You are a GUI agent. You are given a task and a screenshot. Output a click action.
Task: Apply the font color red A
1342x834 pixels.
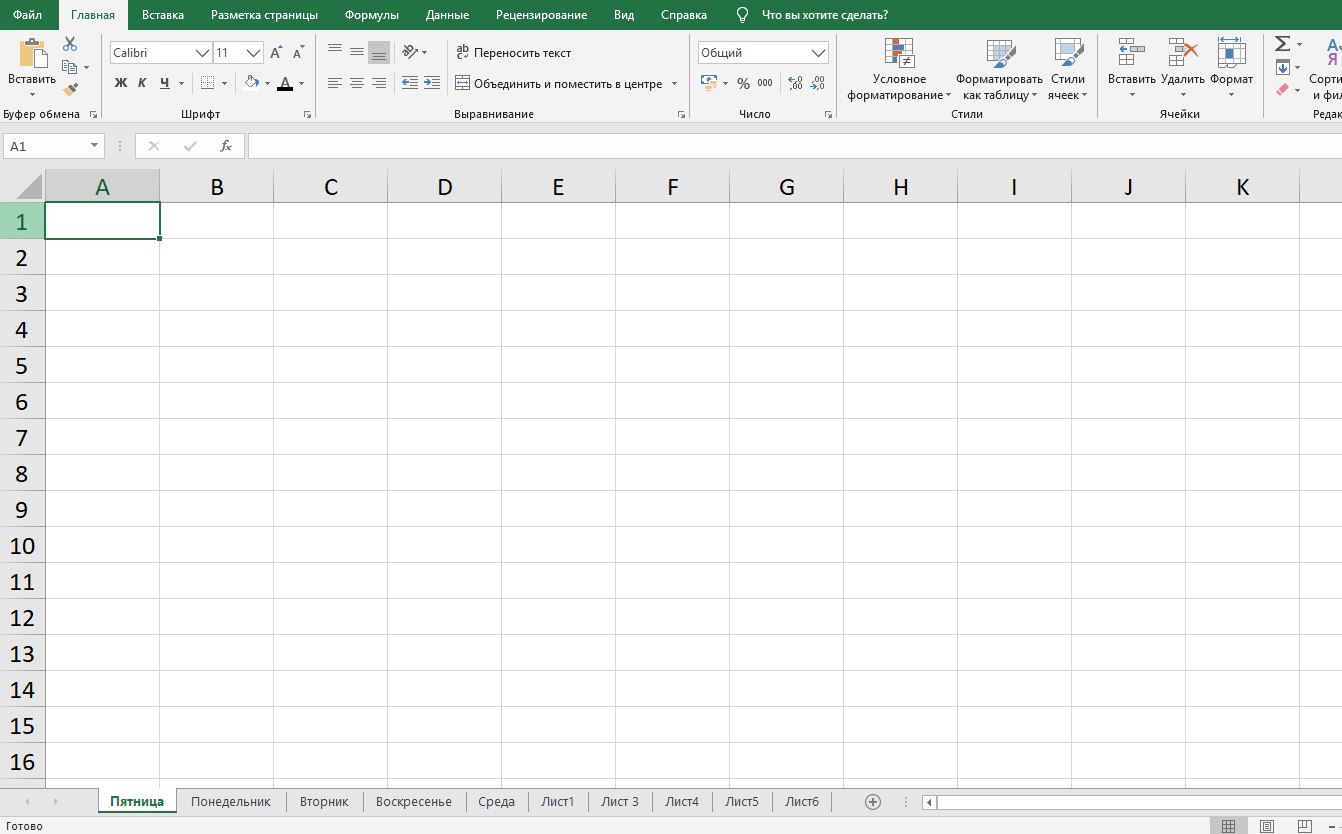(x=285, y=83)
